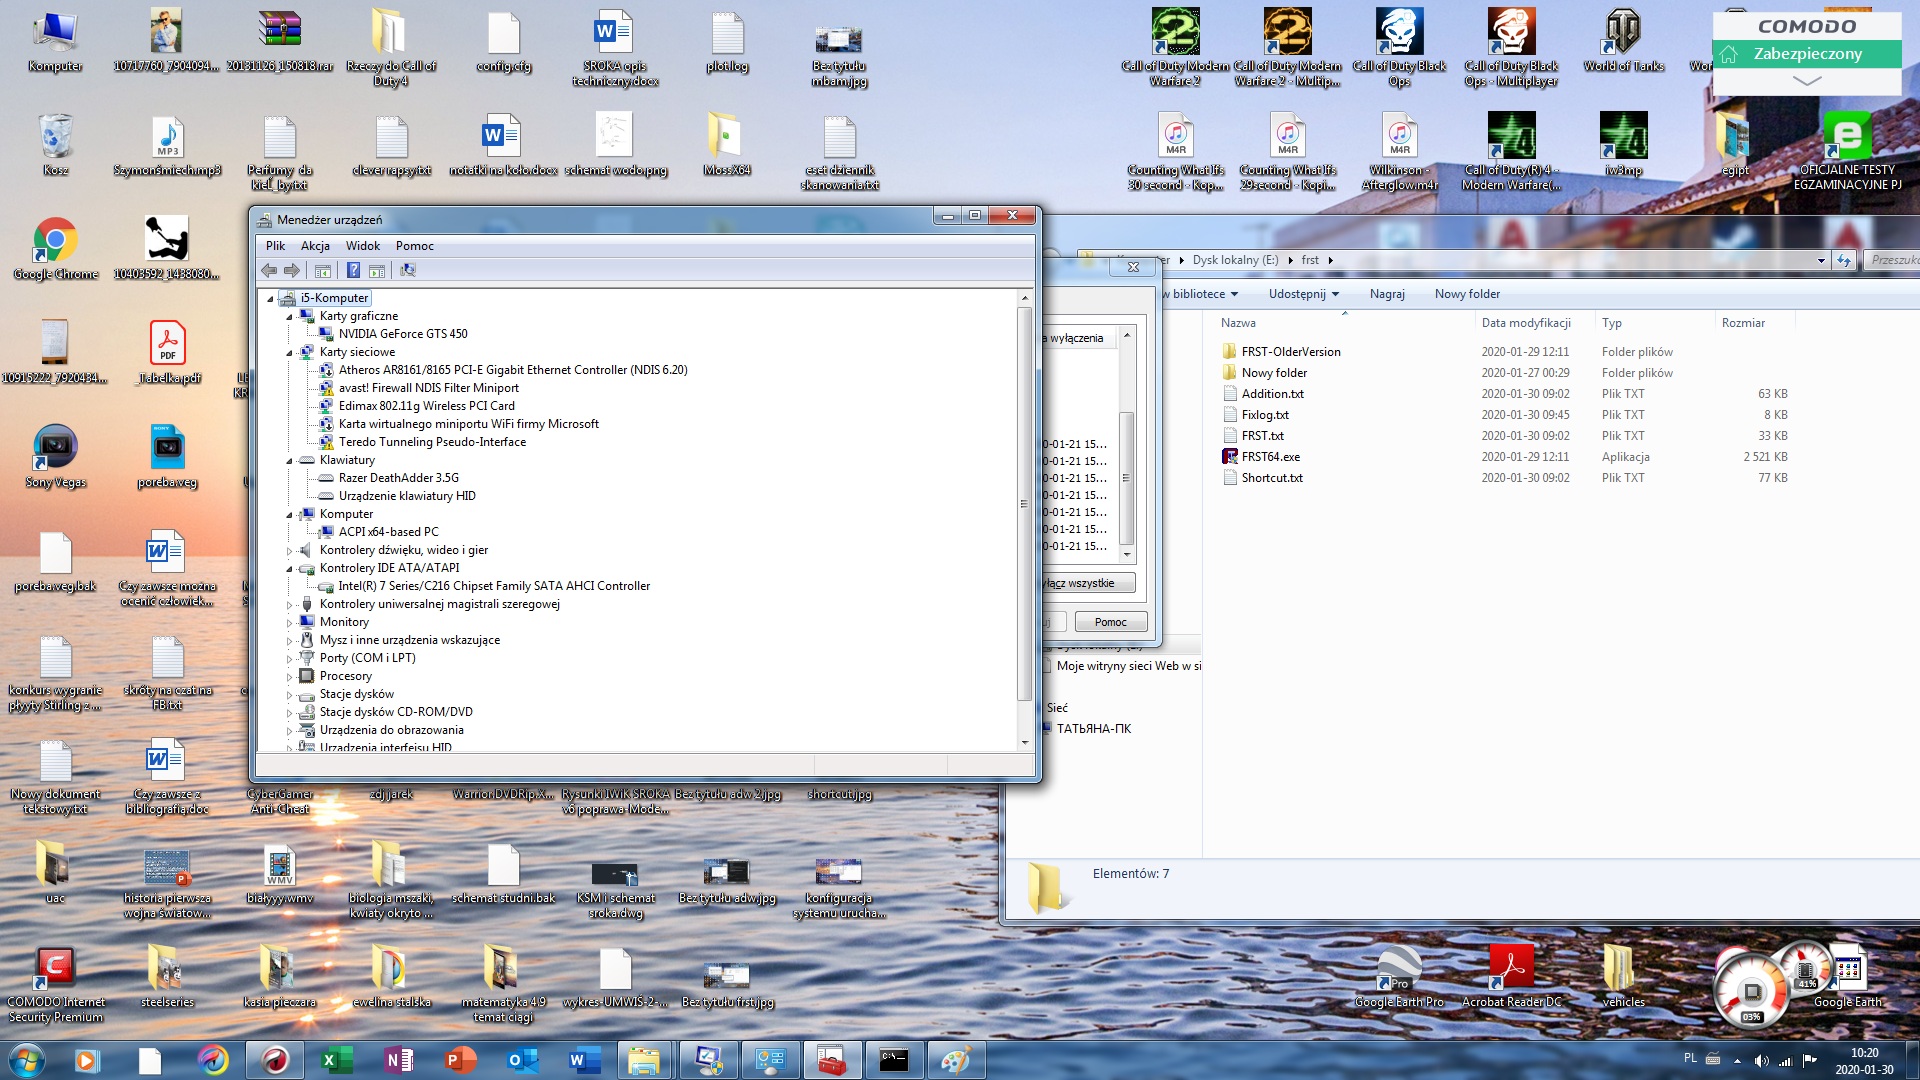
Task: Open Acrobat Reader DC desktop shortcut
Action: [x=1512, y=977]
